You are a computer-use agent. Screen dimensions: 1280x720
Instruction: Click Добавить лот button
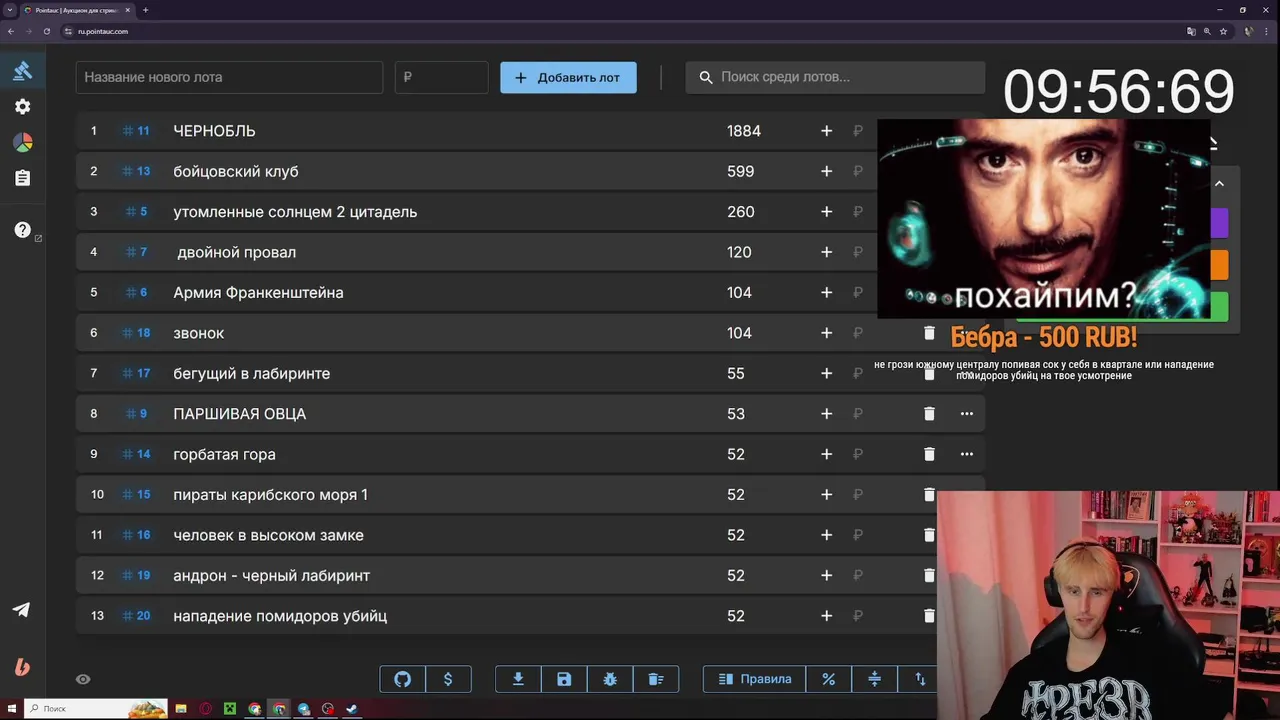point(568,77)
